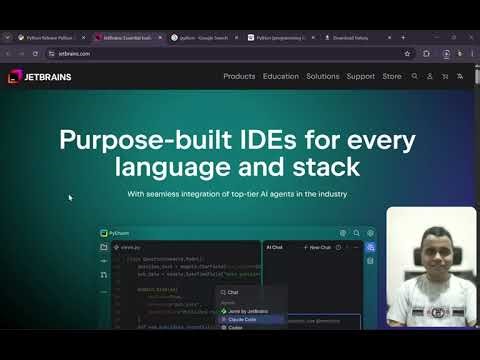The image size is (480, 360).
Task: Click New Chat in the AI panel
Action: tap(317, 247)
